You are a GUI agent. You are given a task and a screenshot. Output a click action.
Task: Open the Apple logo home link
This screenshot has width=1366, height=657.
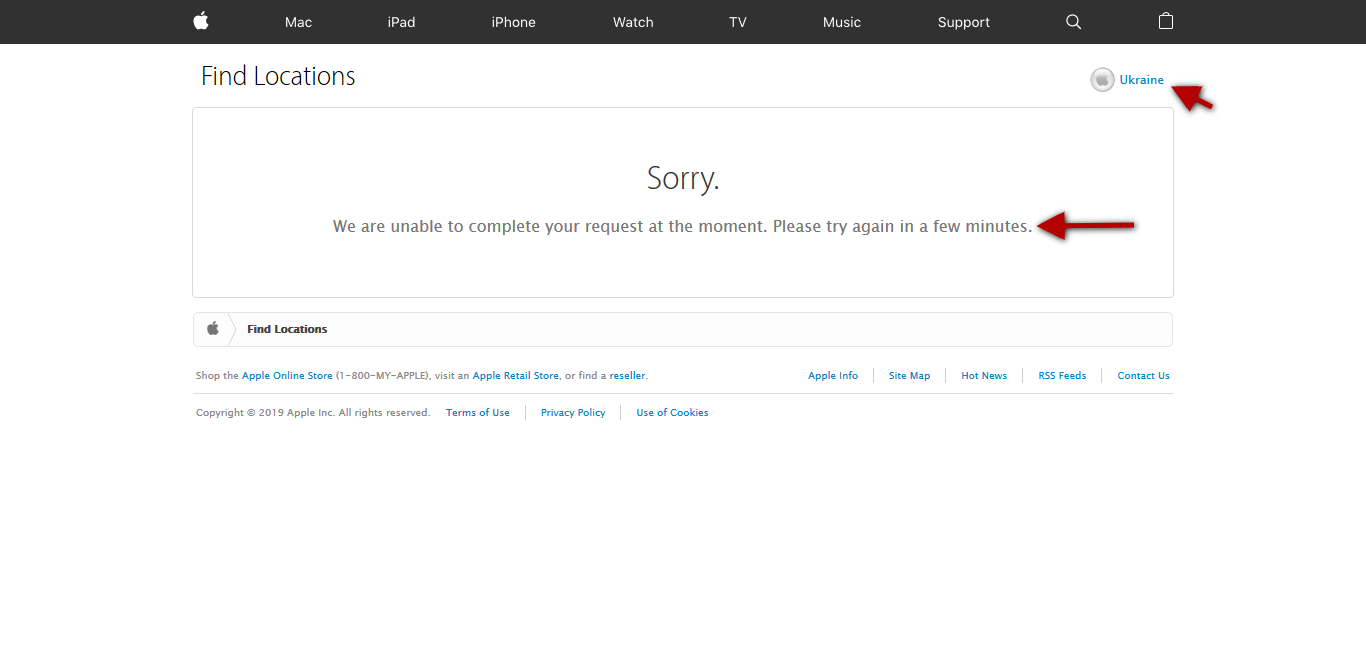pos(201,21)
